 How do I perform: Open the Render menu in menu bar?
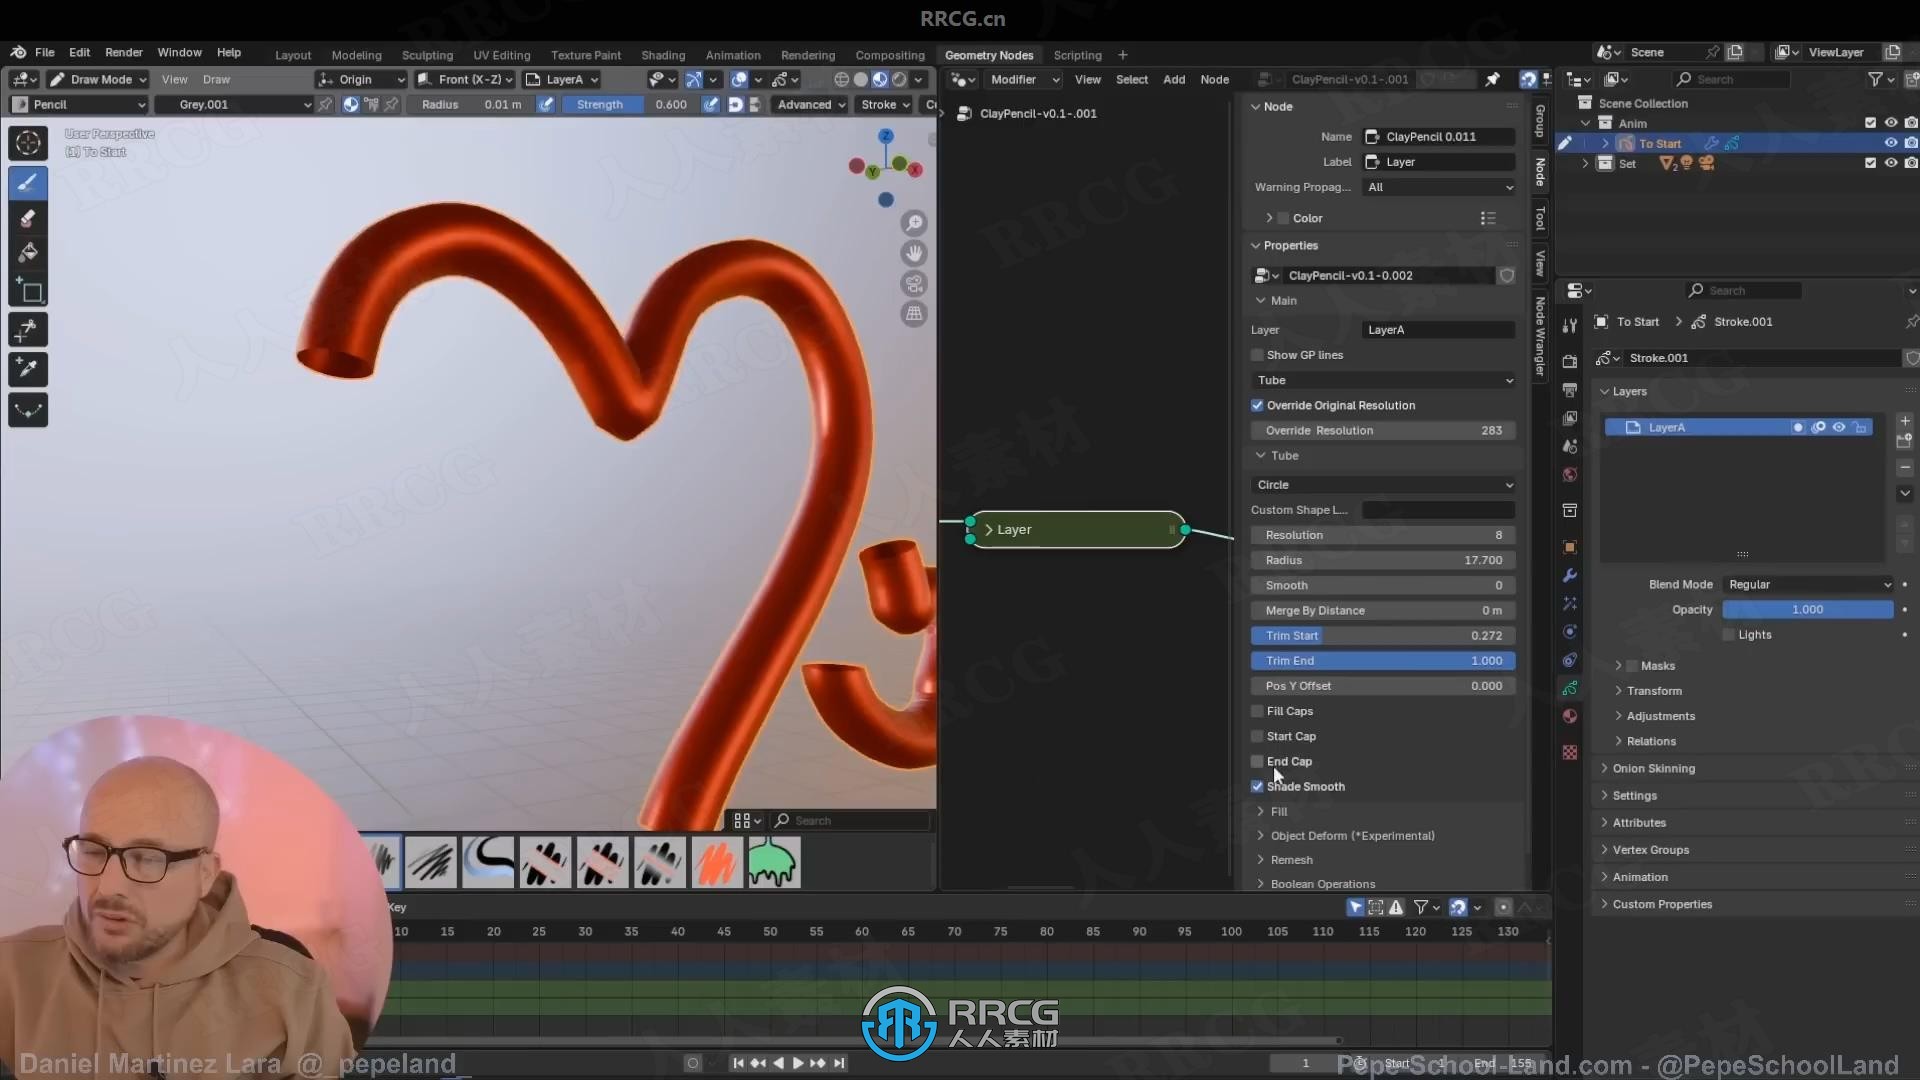click(x=123, y=53)
